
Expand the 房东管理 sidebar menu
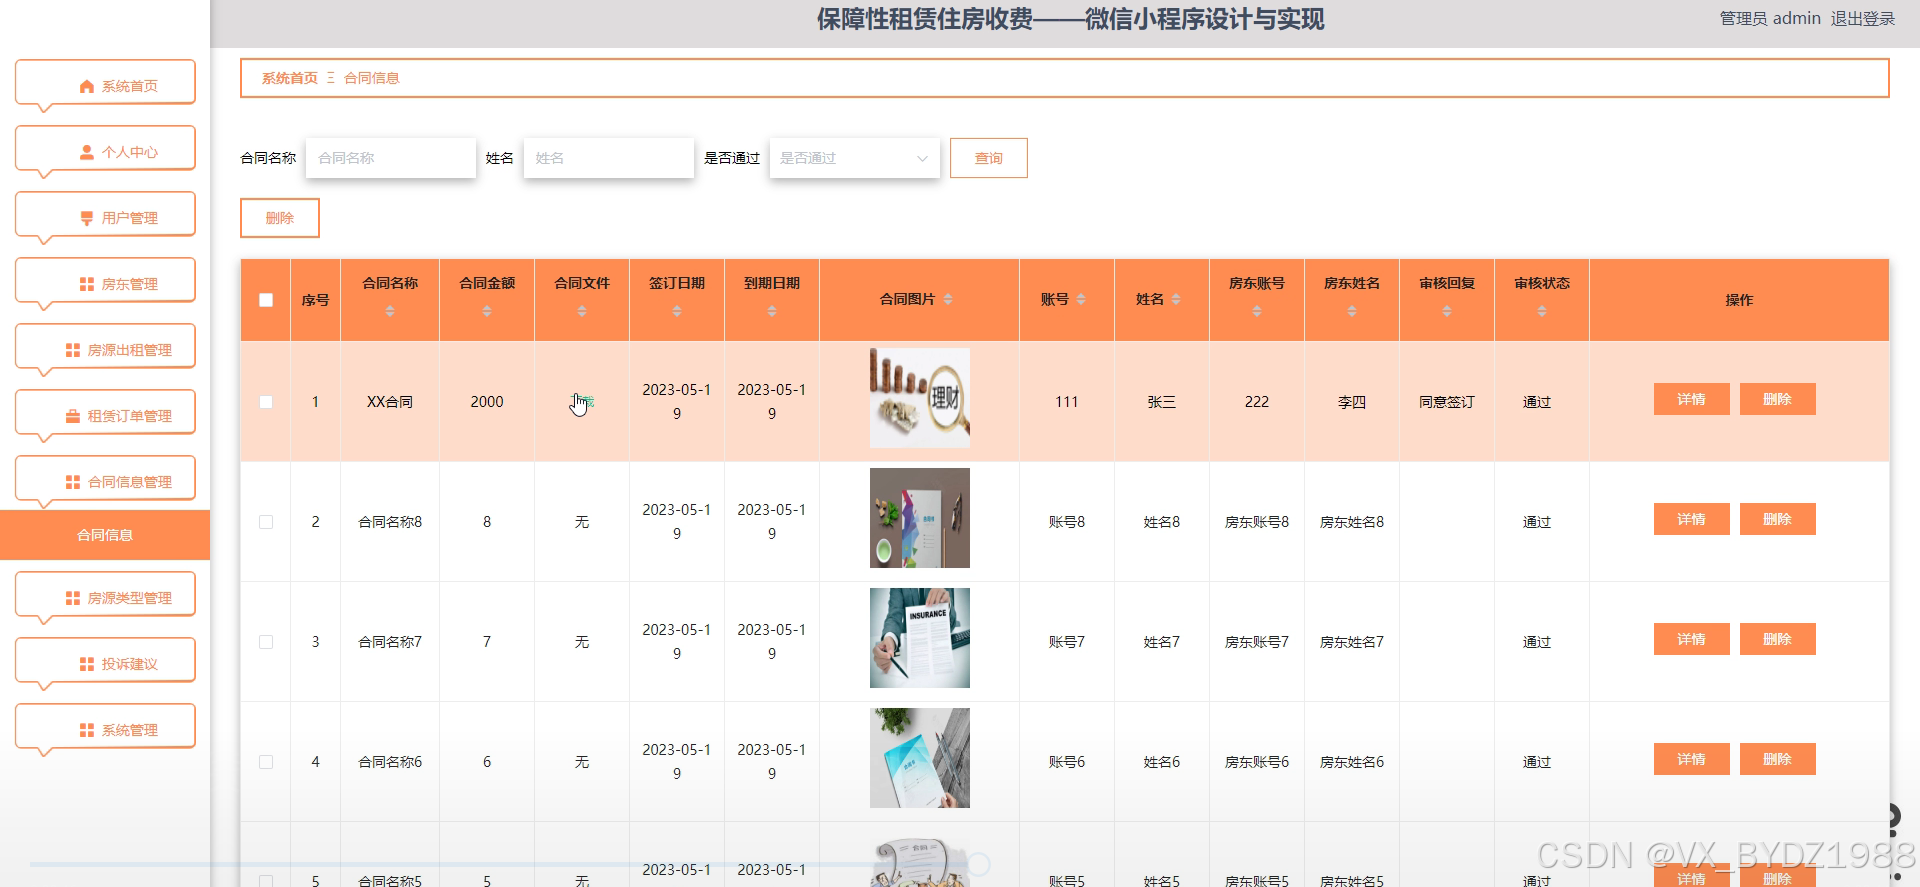[x=105, y=281]
